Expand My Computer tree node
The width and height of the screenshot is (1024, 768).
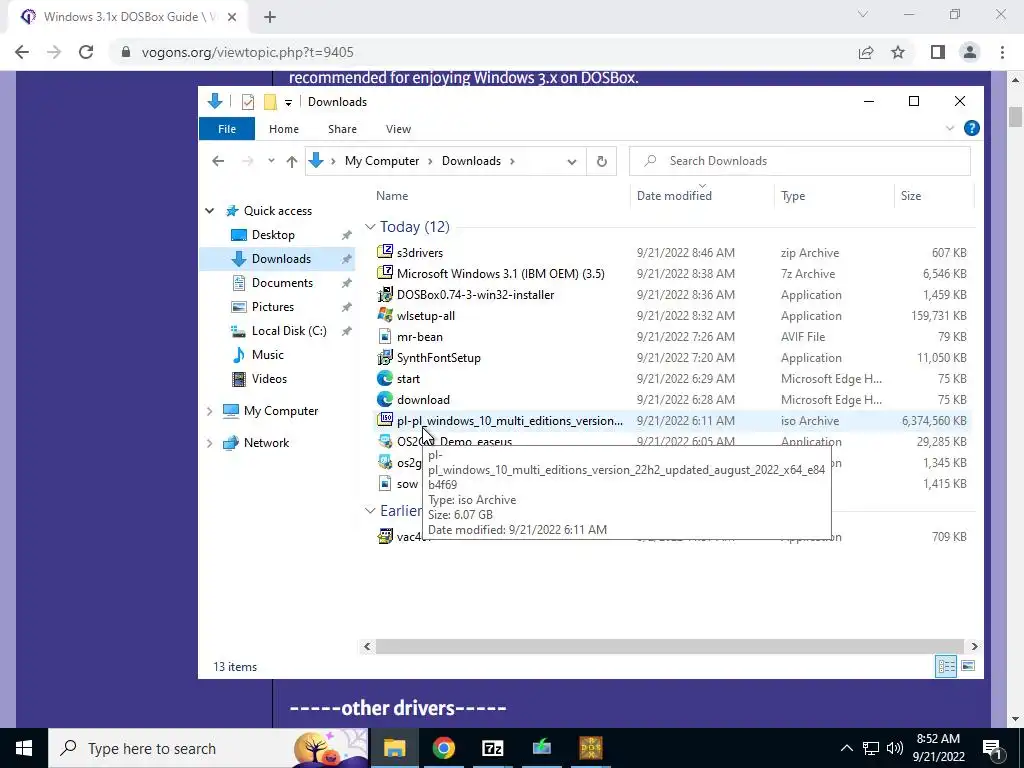[210, 411]
